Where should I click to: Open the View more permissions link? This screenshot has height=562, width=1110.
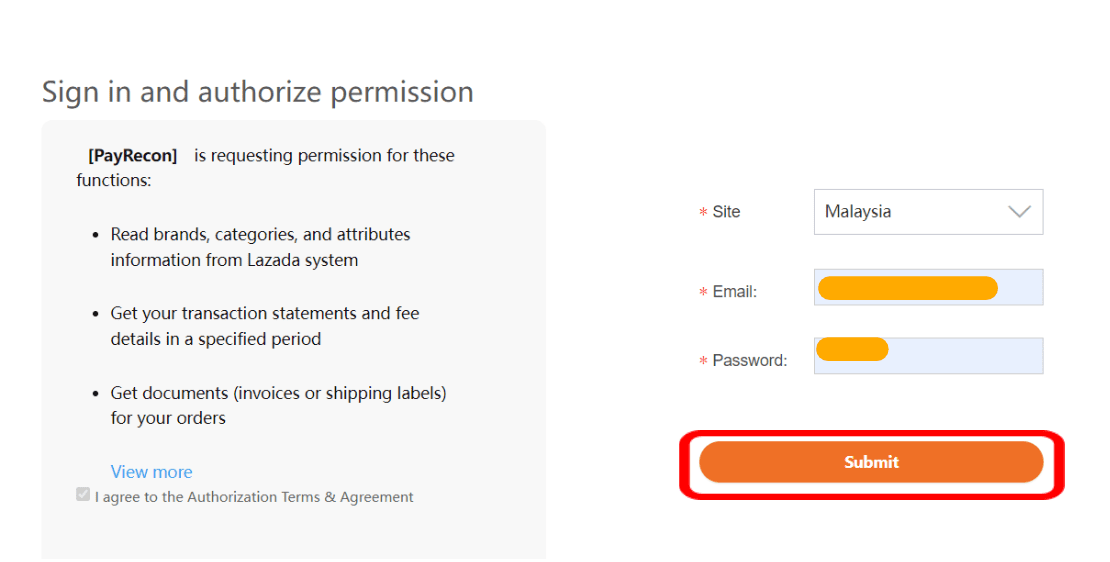coord(151,472)
